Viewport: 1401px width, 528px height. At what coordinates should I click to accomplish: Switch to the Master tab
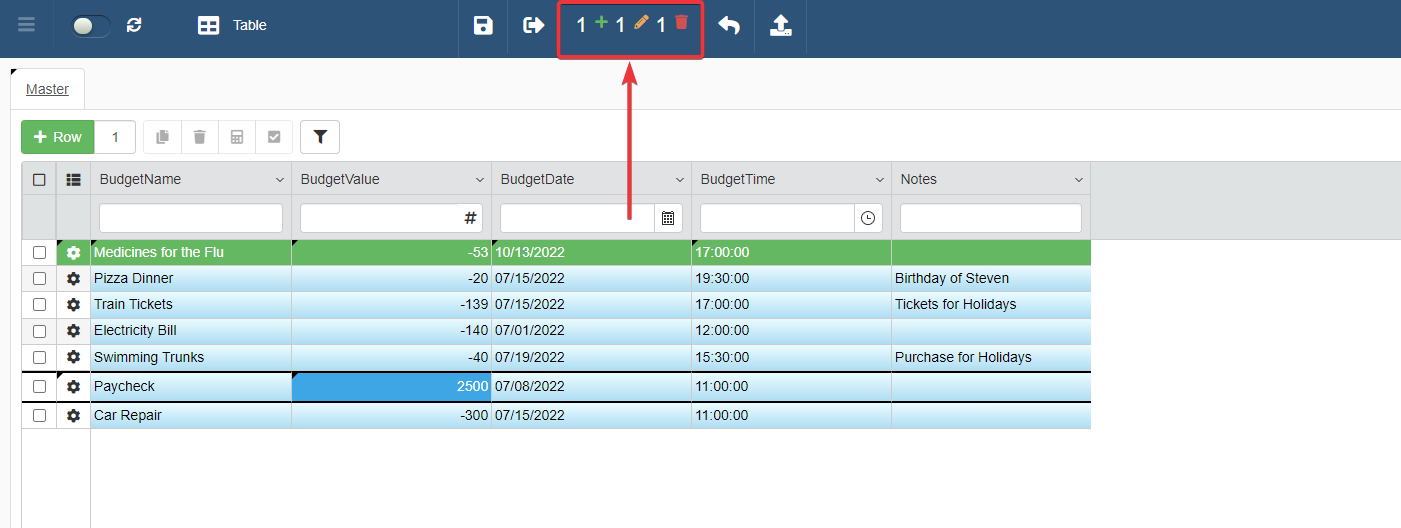coord(47,89)
